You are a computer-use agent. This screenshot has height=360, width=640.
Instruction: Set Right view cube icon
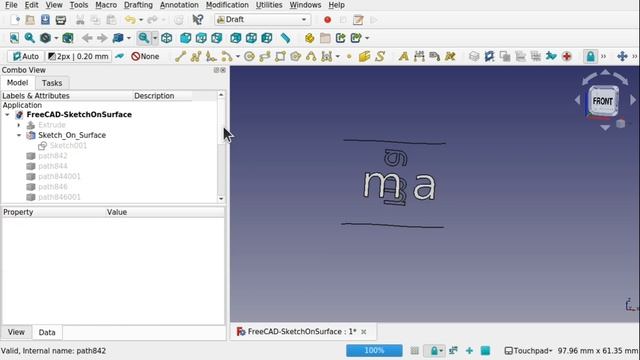coord(217,38)
